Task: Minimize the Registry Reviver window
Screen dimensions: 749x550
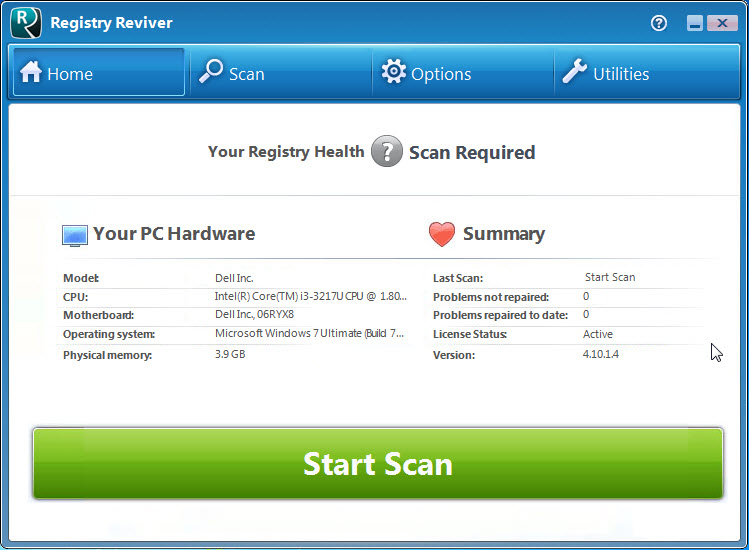Action: 695,23
